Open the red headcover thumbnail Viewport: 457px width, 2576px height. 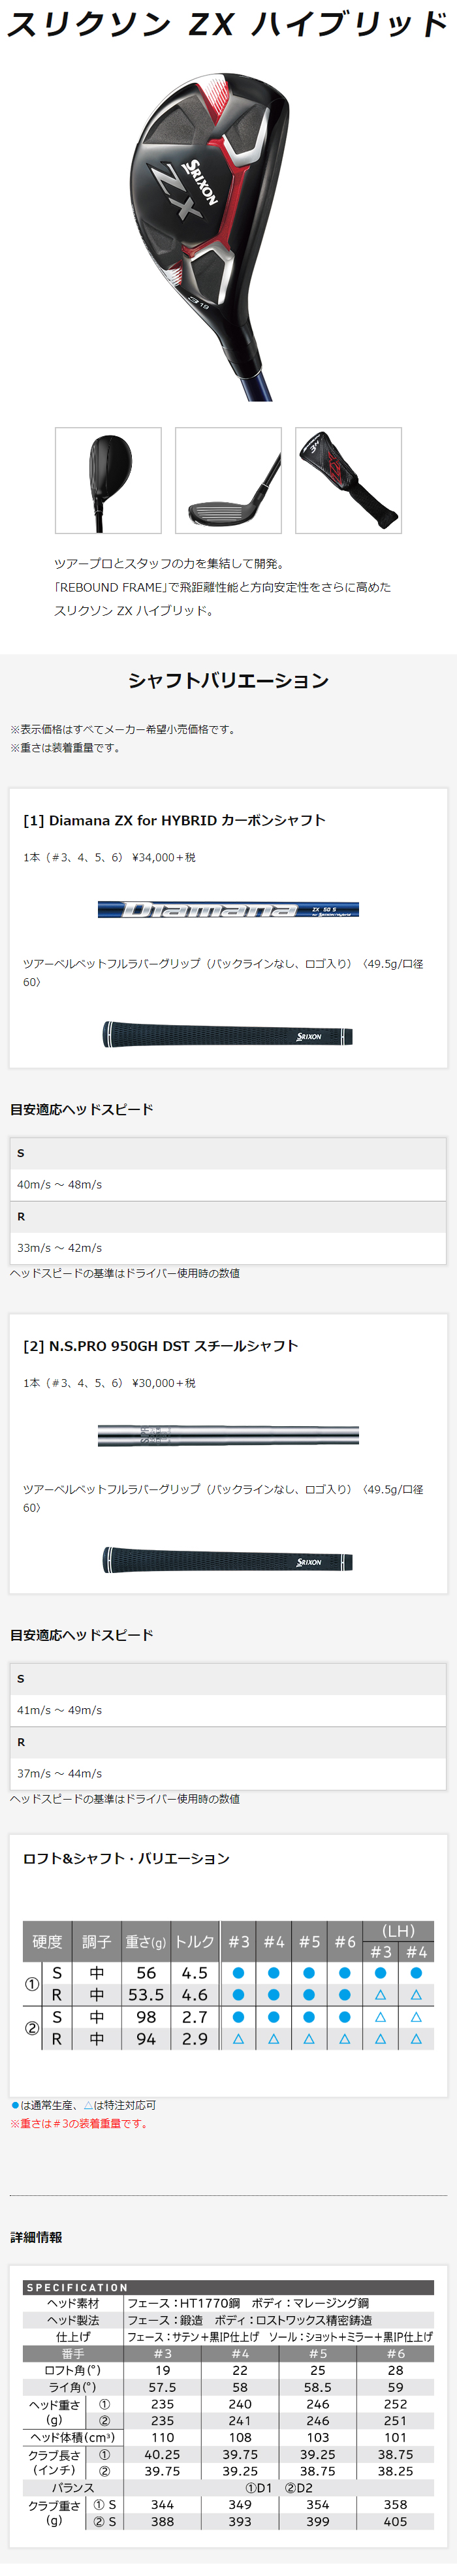pos(348,480)
